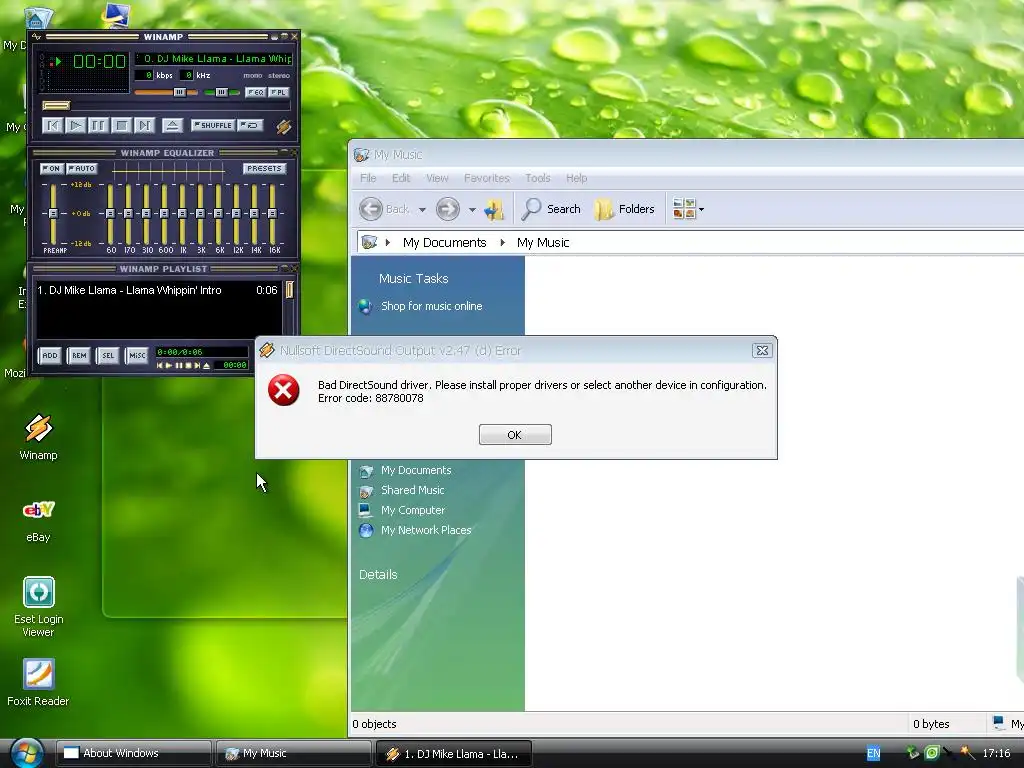The width and height of the screenshot is (1024, 768).
Task: Open Shared Music link
Action: (412, 490)
